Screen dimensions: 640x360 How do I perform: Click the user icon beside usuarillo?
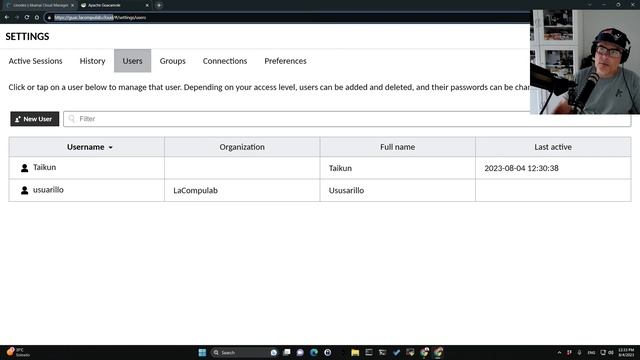pyautogui.click(x=24, y=190)
